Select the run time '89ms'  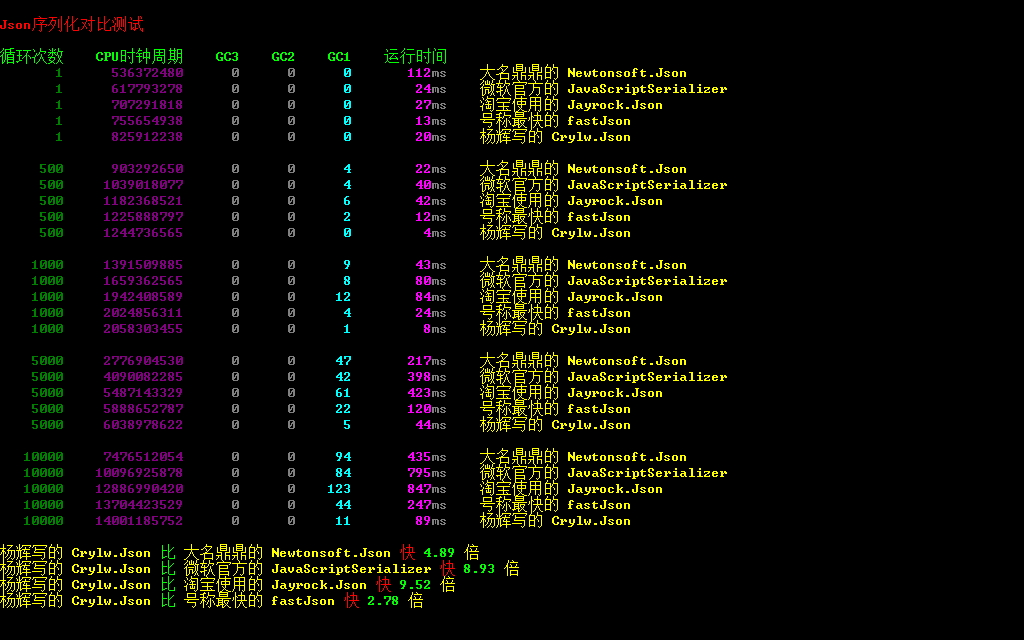tap(430, 521)
